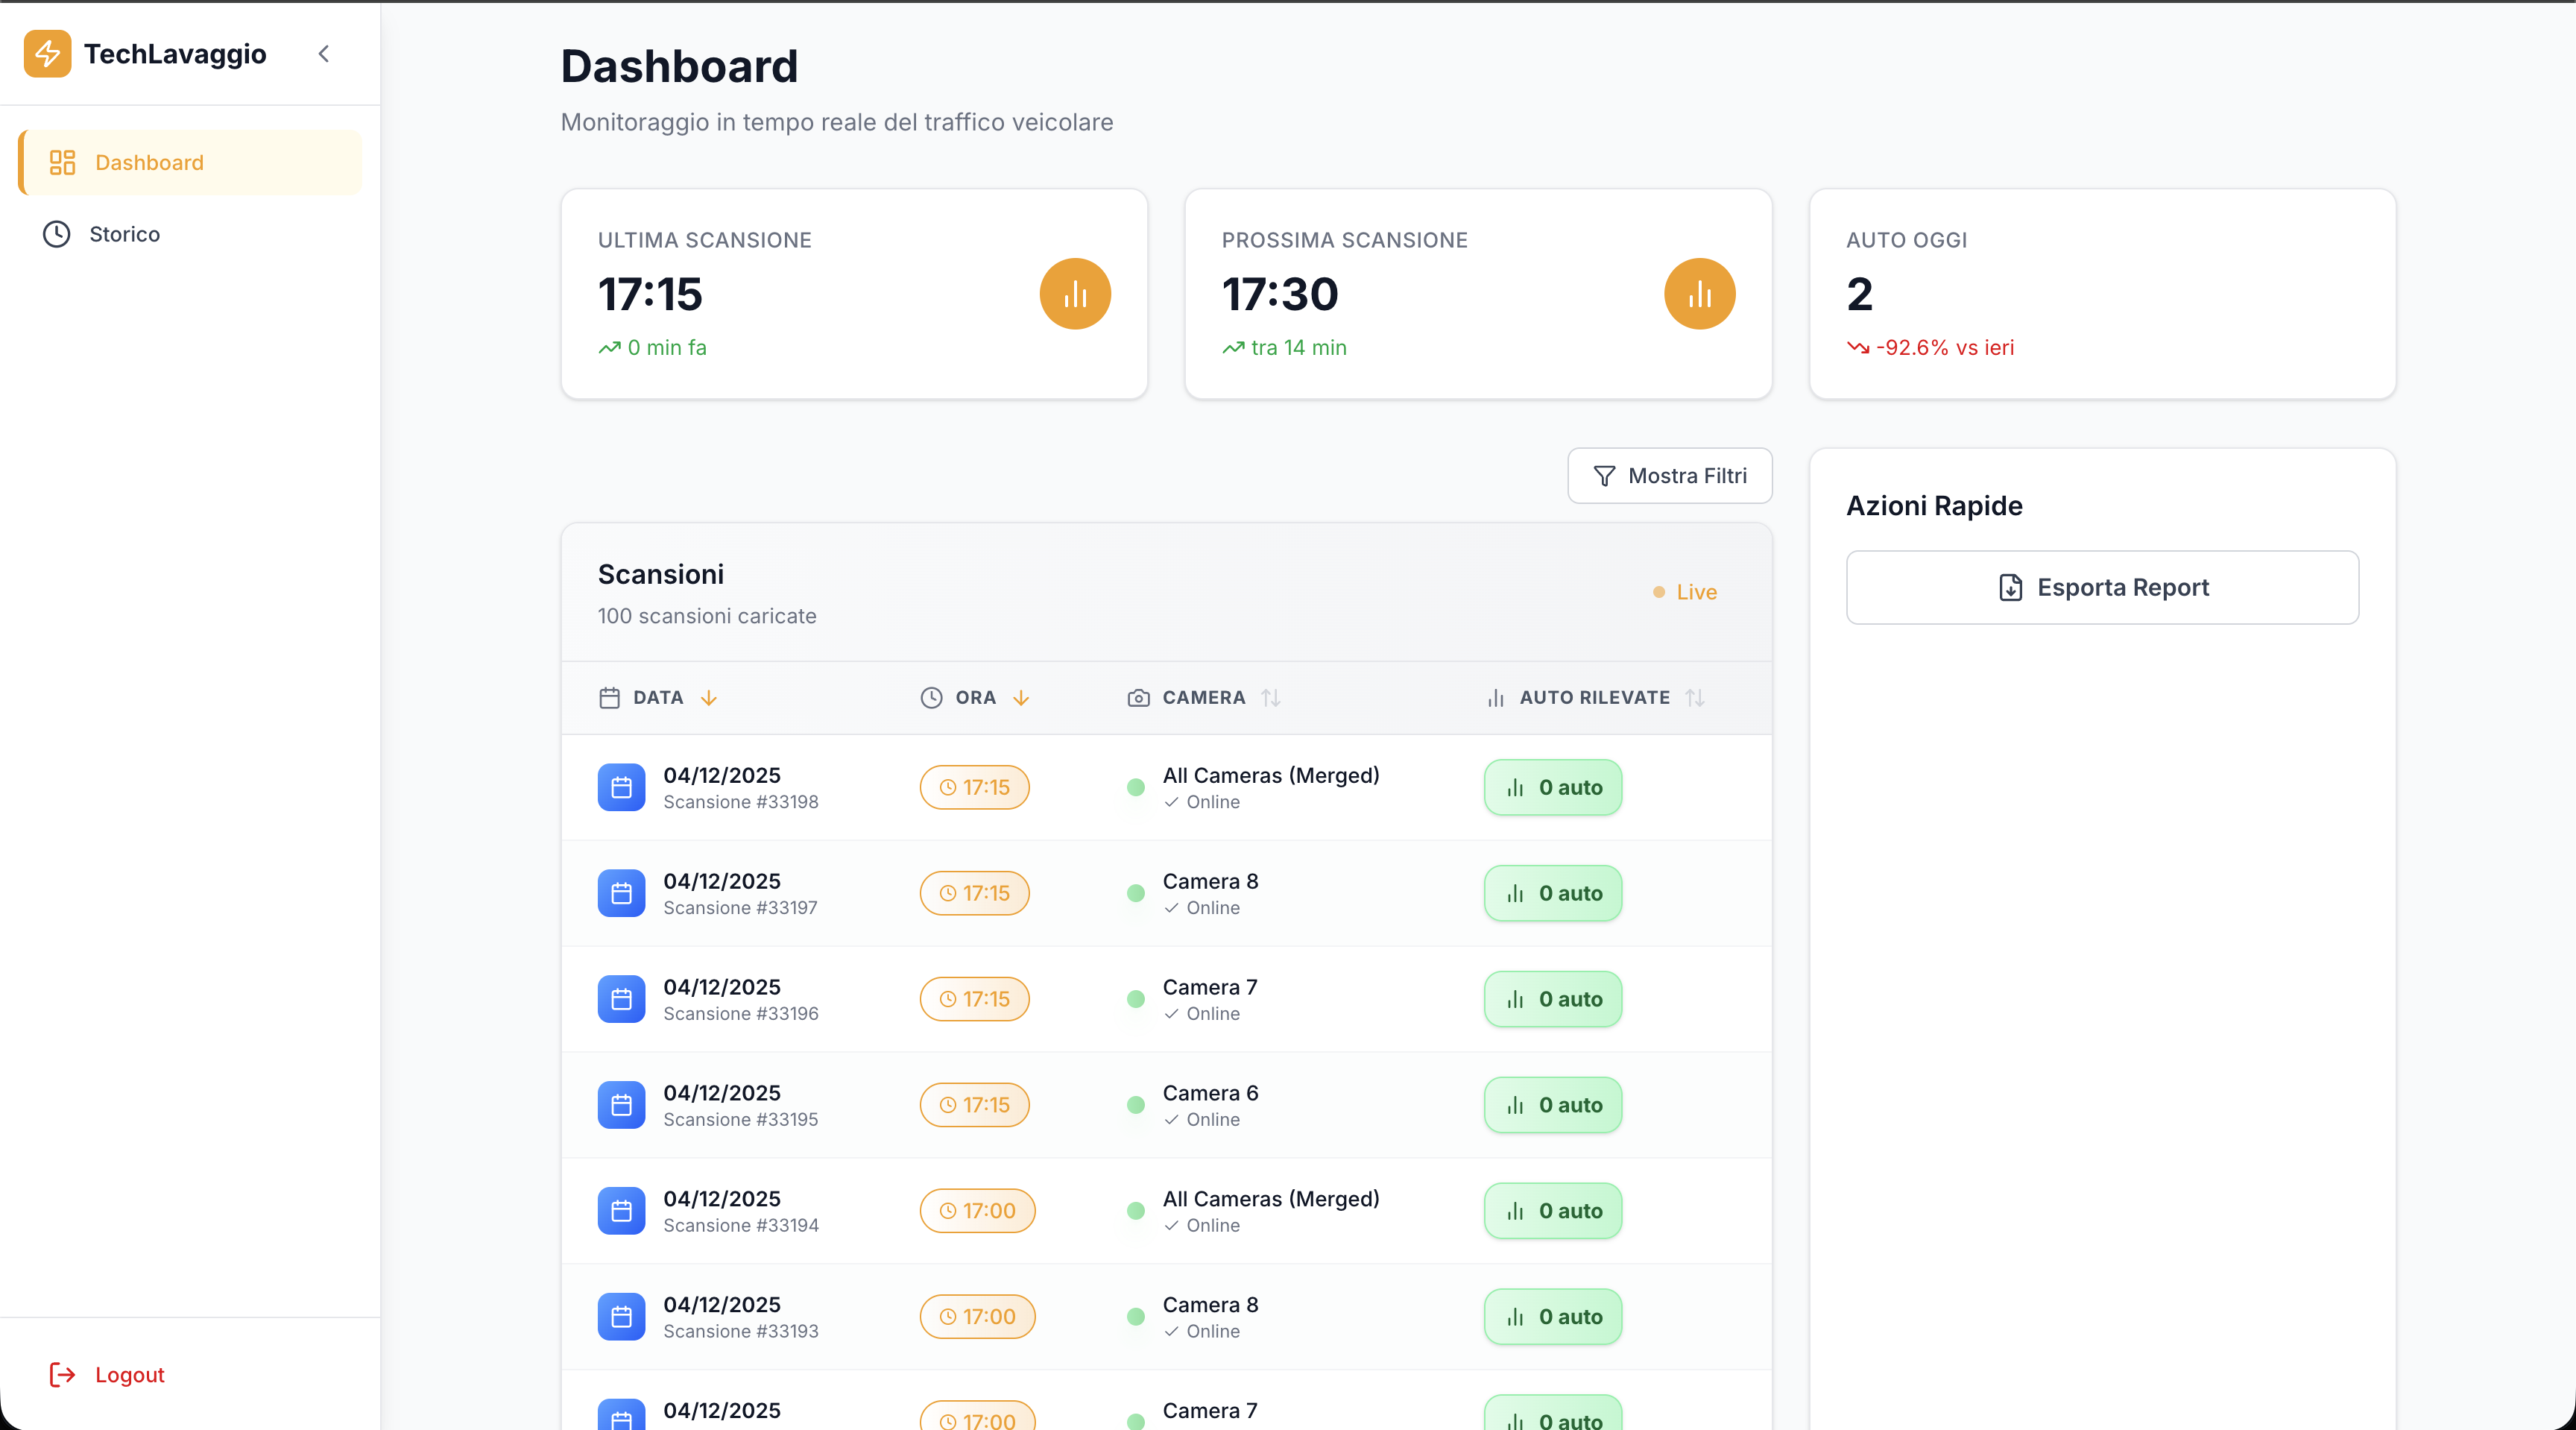Click the chart icon on Prossima Scansione card
This screenshot has height=1430, width=2576.
coord(1699,293)
